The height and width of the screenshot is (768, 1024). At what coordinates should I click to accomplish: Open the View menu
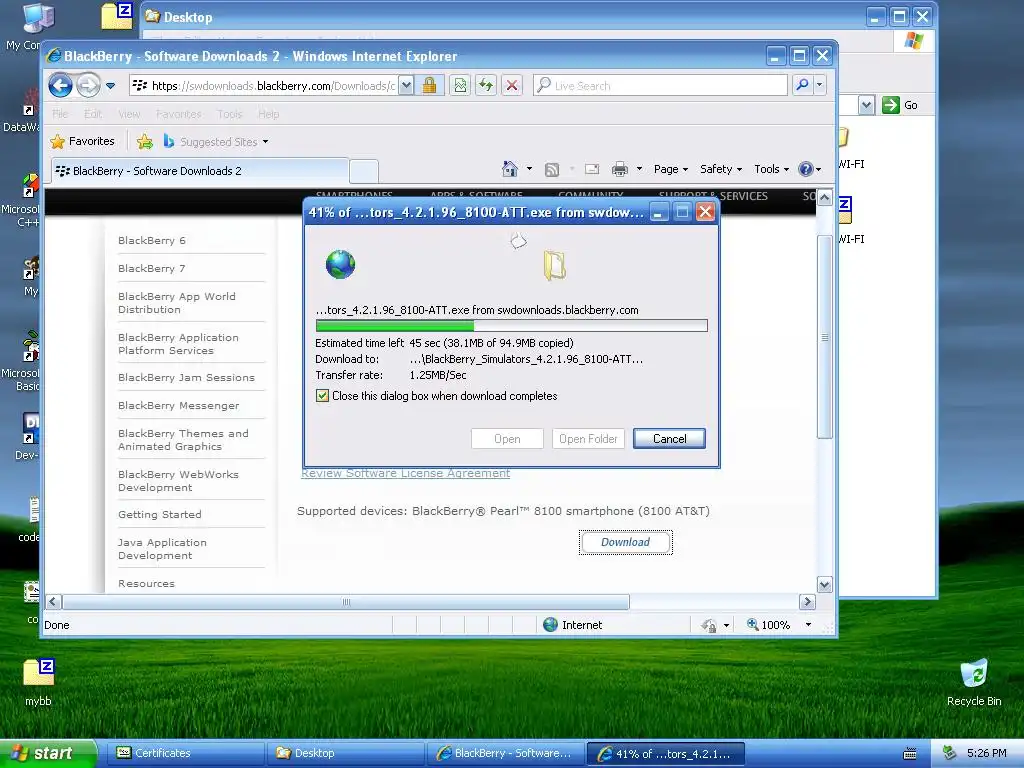coord(129,114)
